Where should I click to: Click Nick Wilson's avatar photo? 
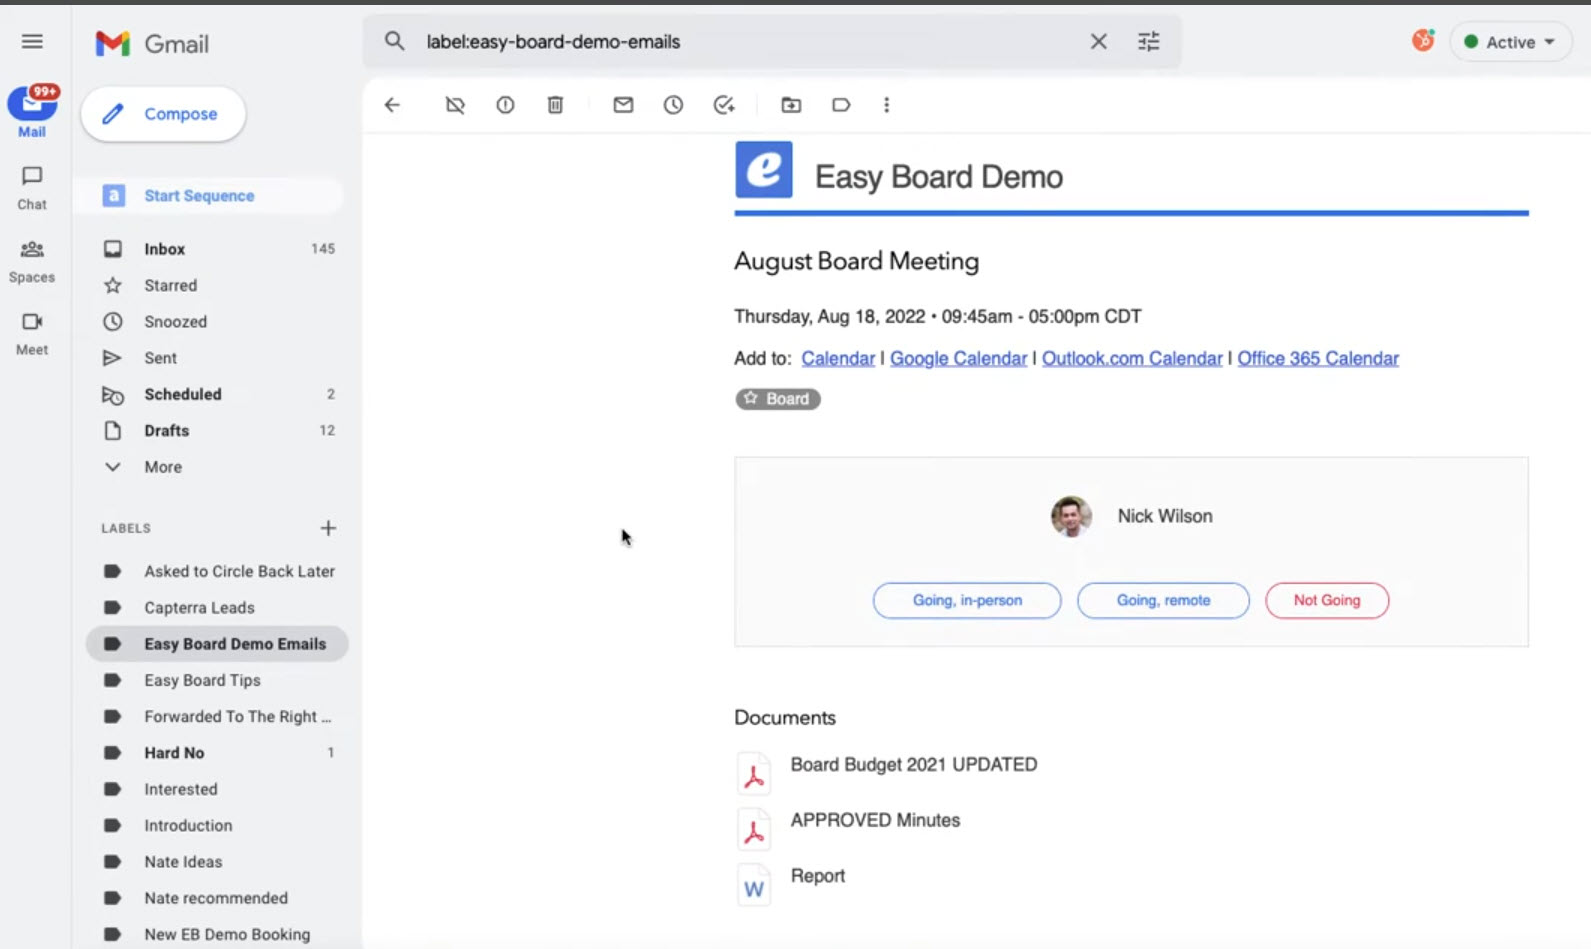(1071, 516)
